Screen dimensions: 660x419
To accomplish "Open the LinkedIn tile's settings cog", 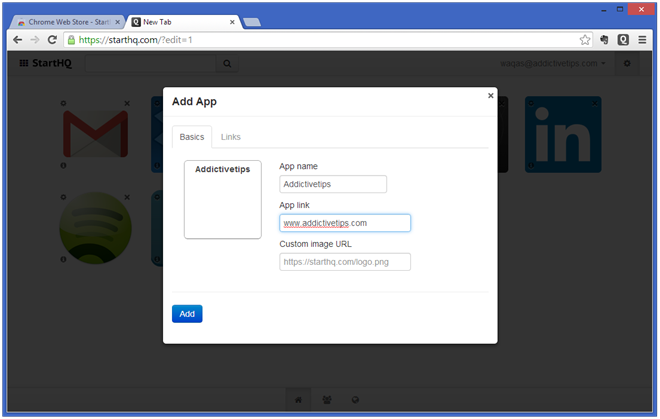I will (531, 103).
